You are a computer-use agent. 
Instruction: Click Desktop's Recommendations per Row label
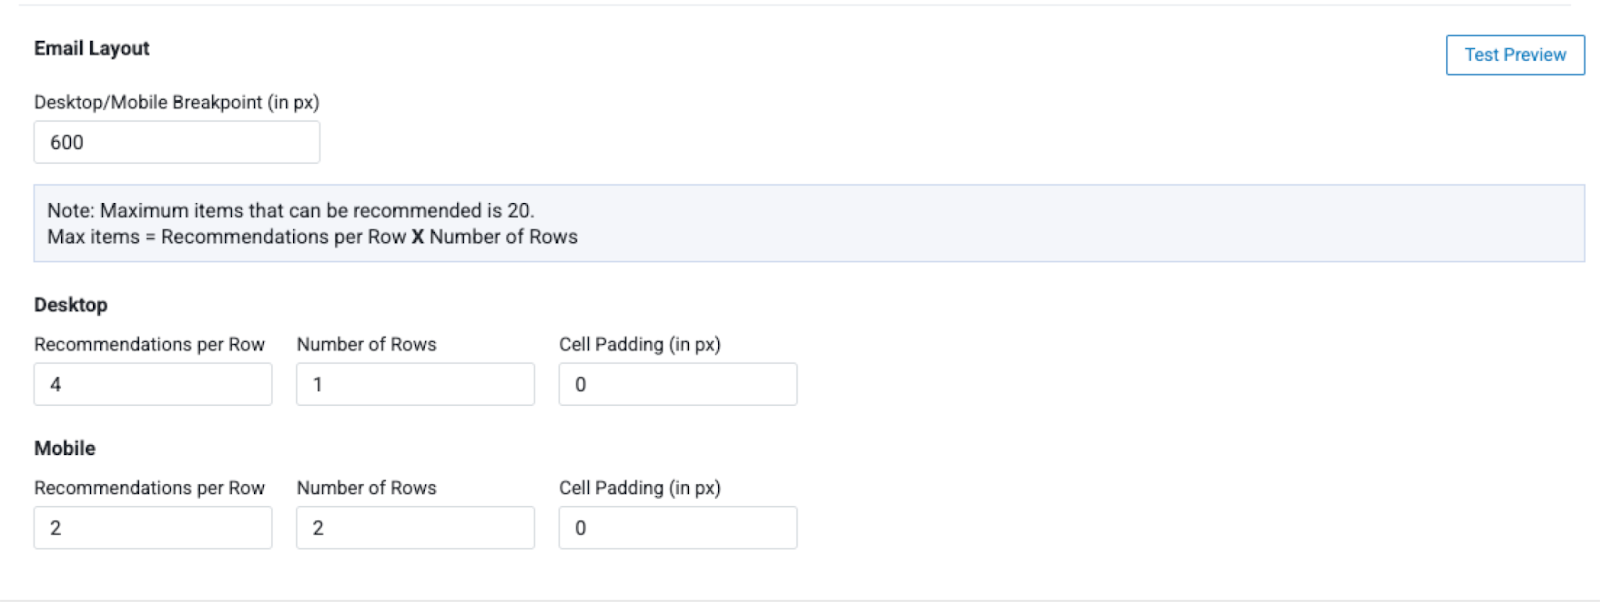click(149, 344)
